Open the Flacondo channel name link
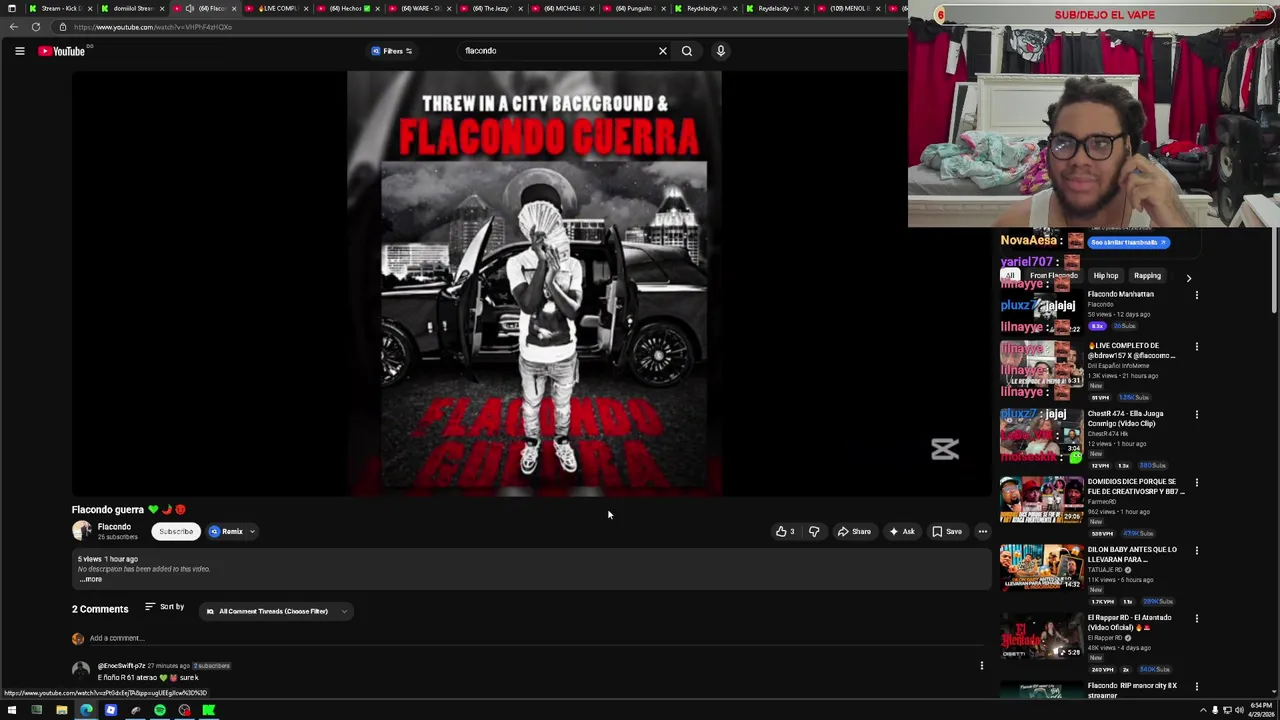 (x=114, y=527)
